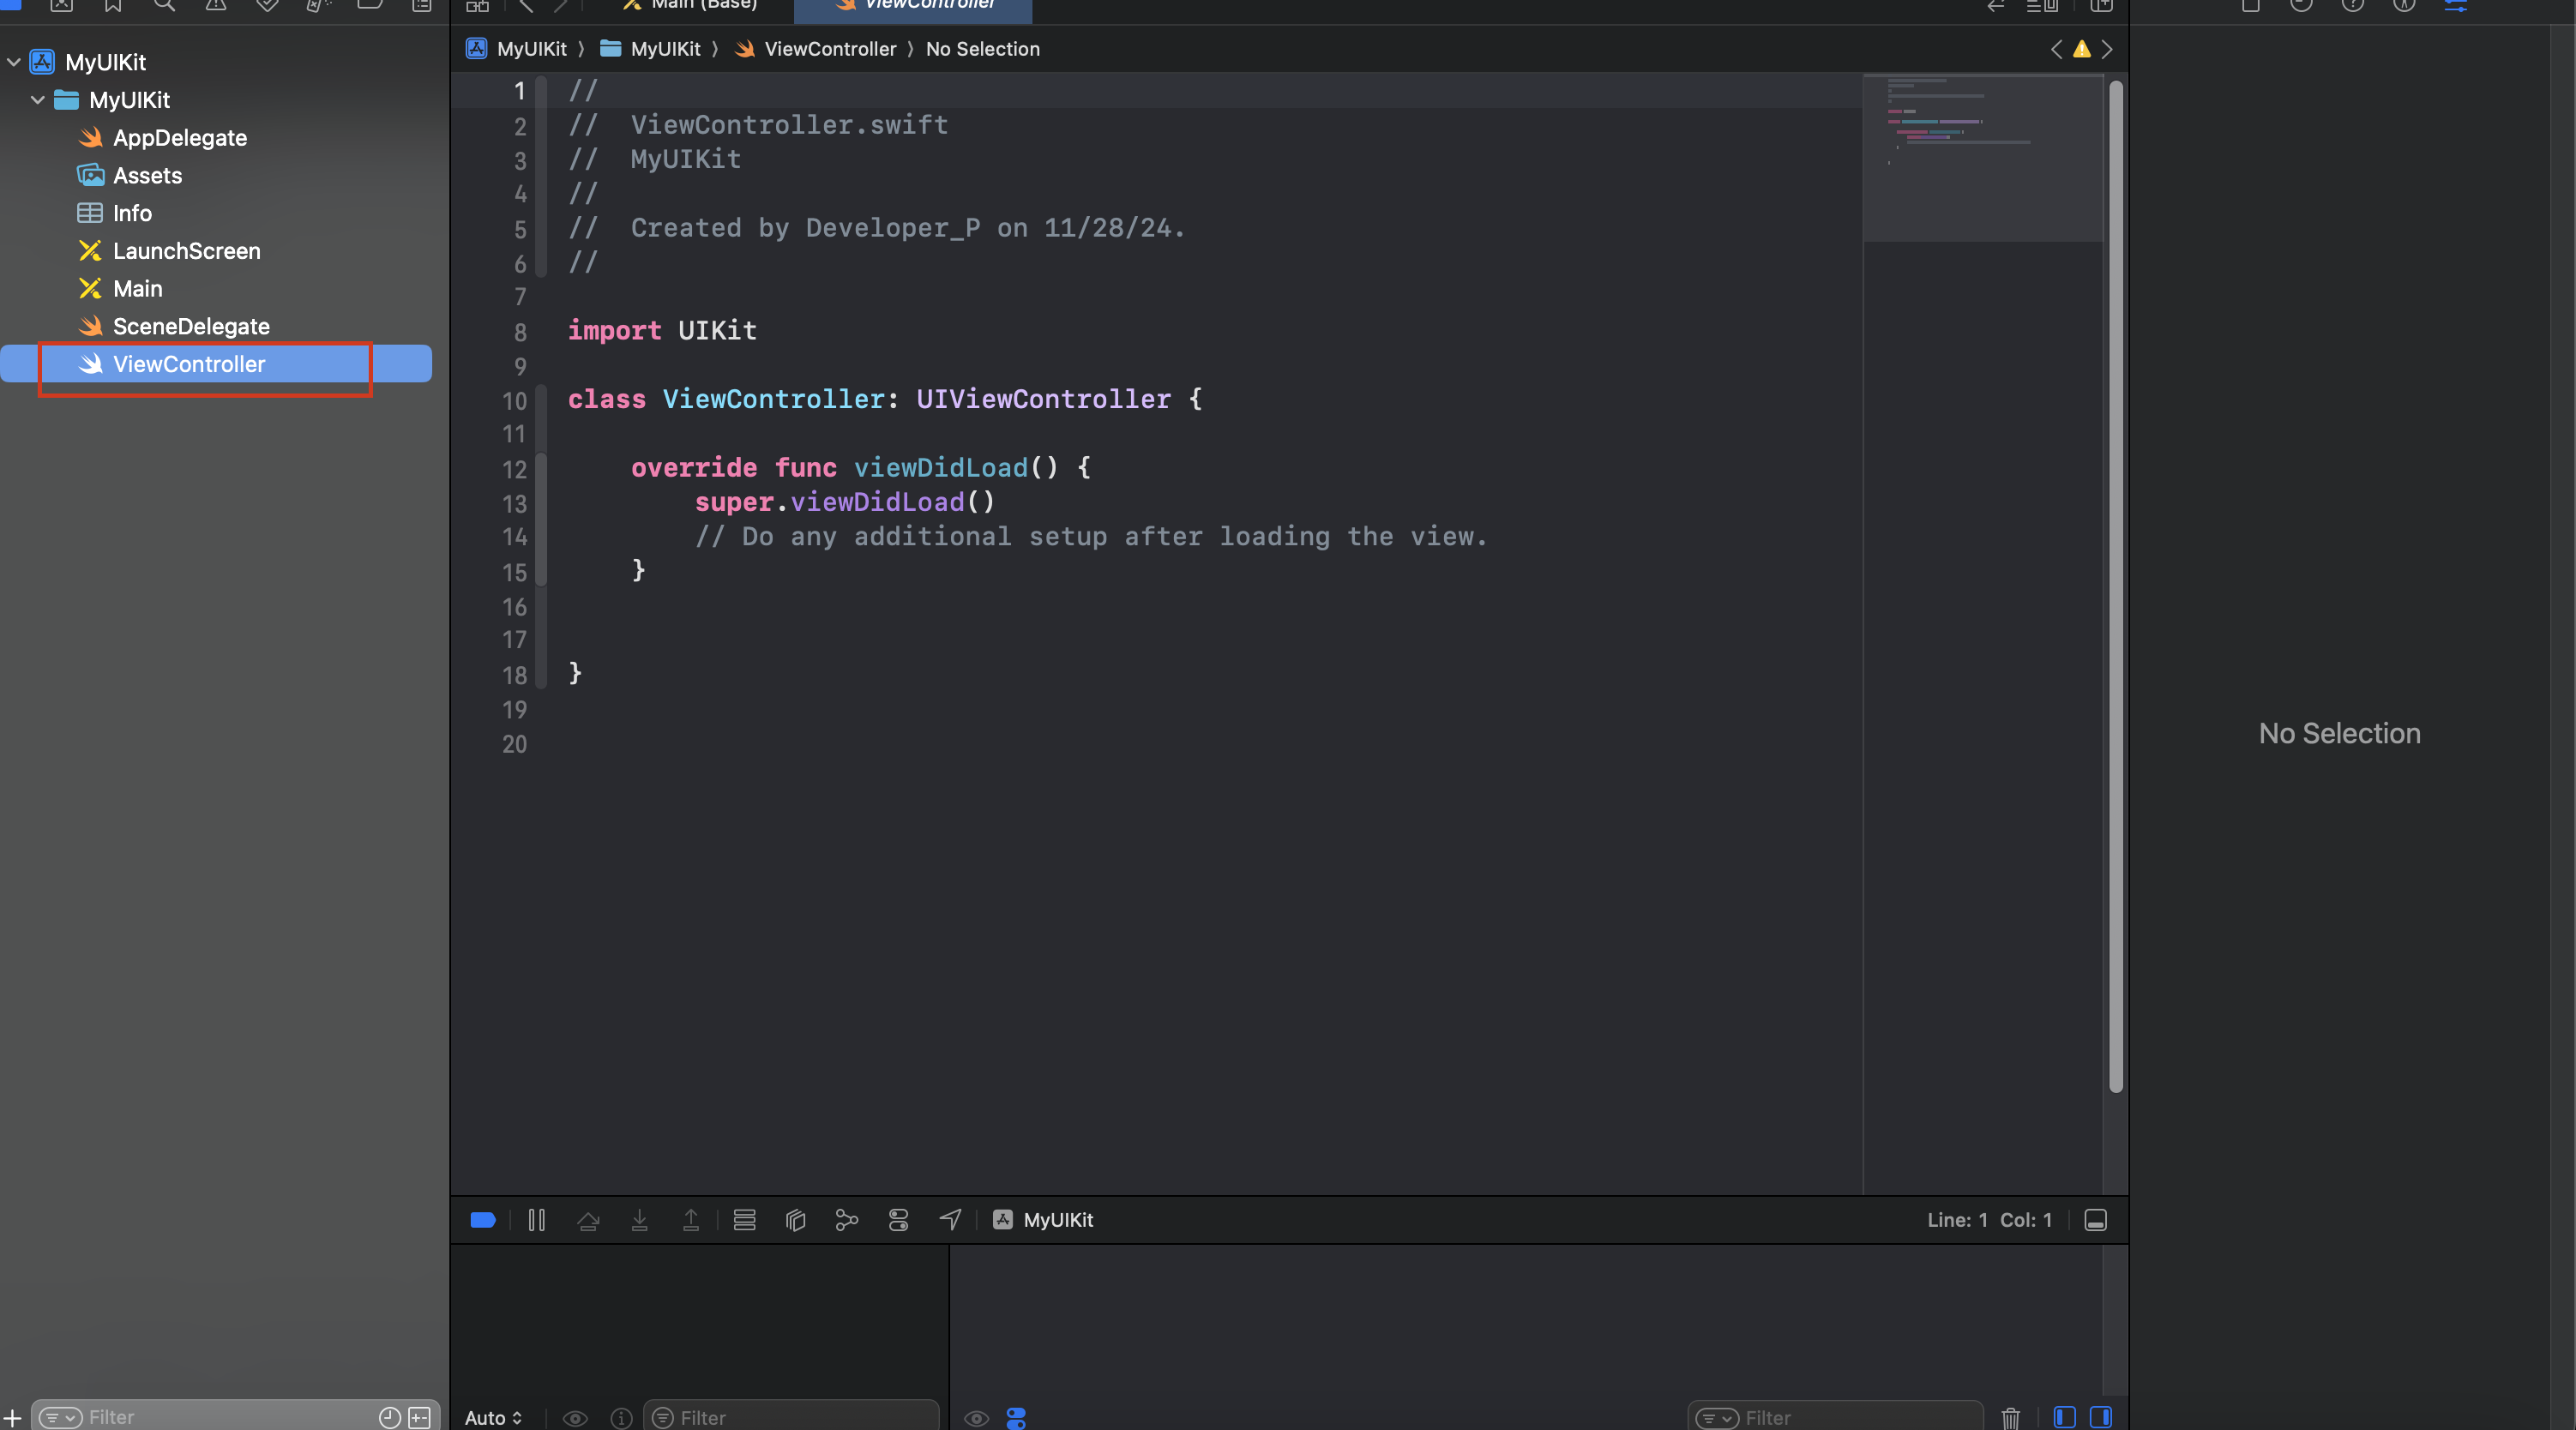Click the Environment Overrides icon
Viewport: 2576px width, 1430px height.
pos(898,1220)
